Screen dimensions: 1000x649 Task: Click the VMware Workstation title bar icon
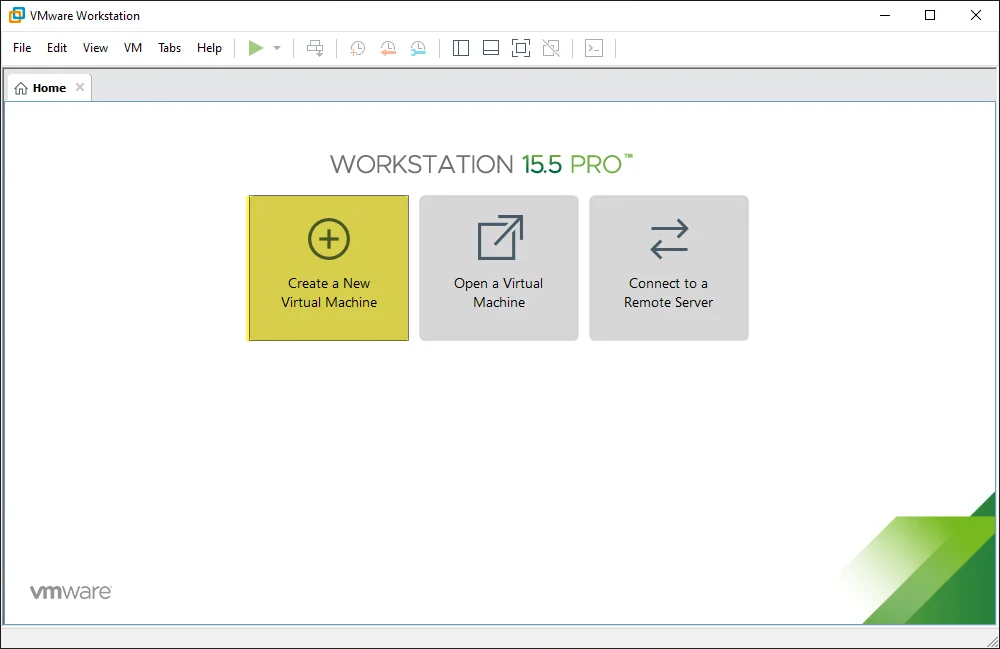[17, 15]
